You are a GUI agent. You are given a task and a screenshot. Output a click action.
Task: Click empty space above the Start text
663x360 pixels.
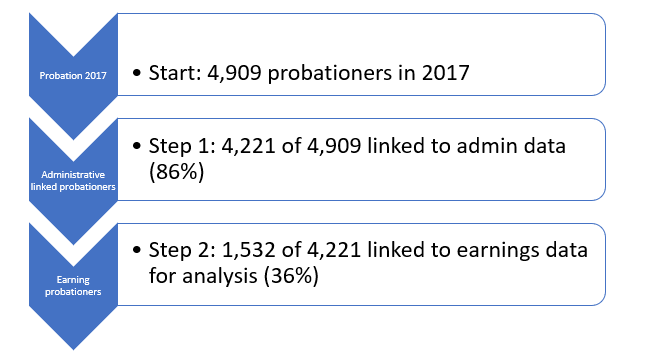pos(359,36)
